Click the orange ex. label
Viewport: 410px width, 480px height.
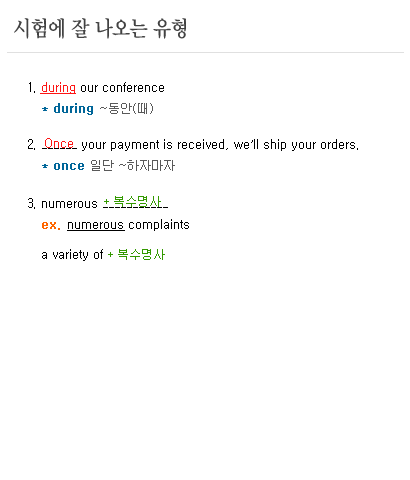51,225
